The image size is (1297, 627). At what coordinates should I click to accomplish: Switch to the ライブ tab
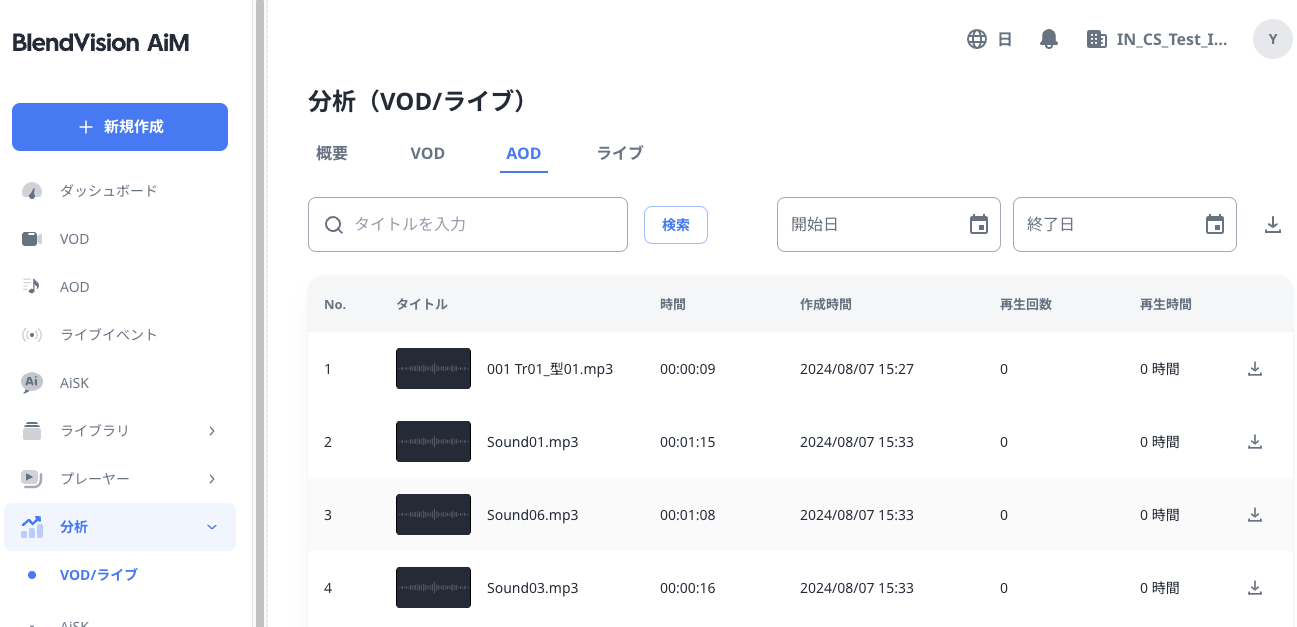619,153
